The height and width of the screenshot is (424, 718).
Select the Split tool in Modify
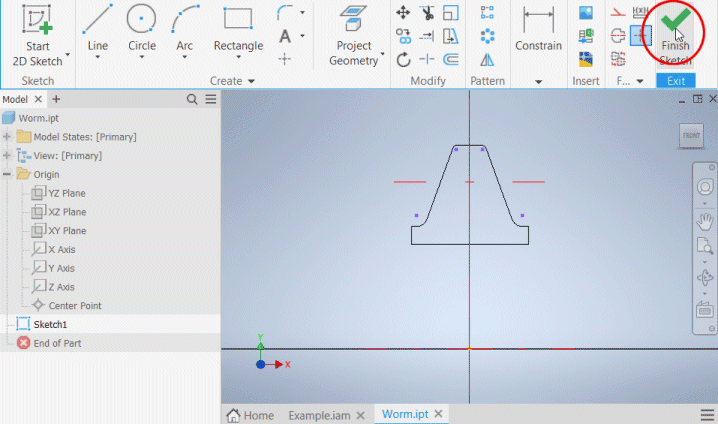pyautogui.click(x=427, y=59)
